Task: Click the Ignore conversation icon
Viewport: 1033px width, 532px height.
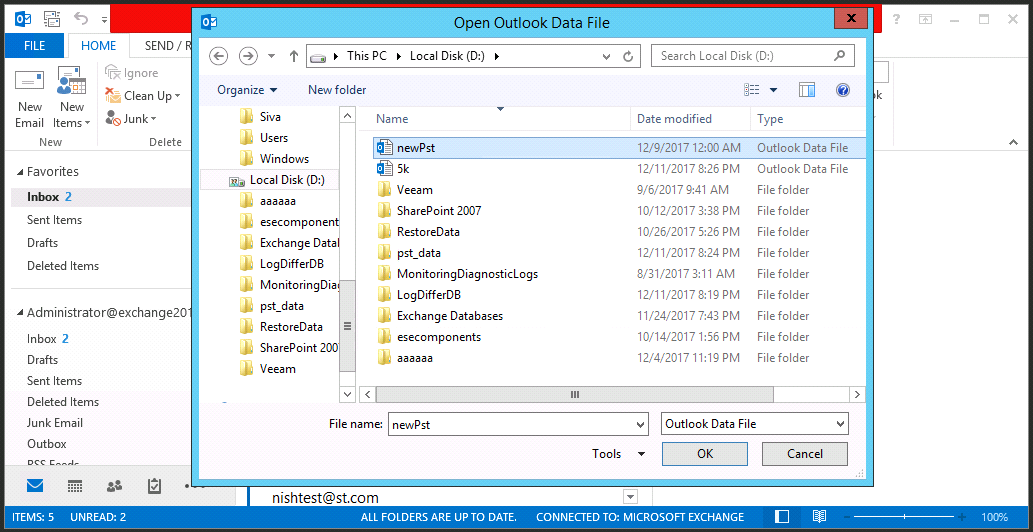Action: [x=113, y=73]
